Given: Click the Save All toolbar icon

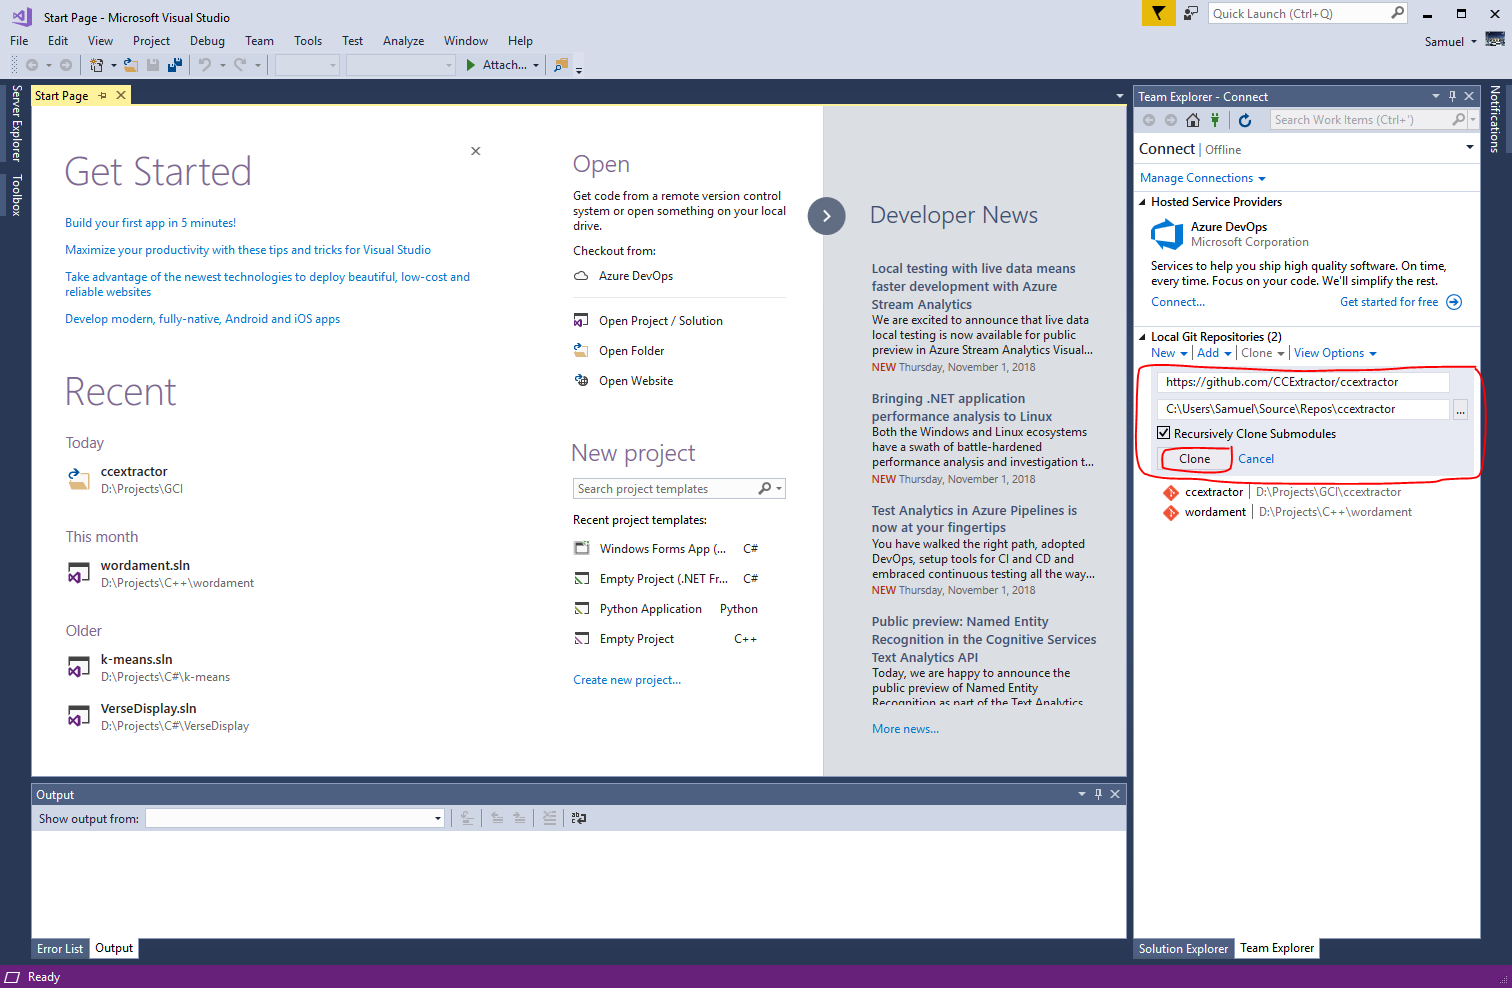Looking at the screenshot, I should pos(175,65).
